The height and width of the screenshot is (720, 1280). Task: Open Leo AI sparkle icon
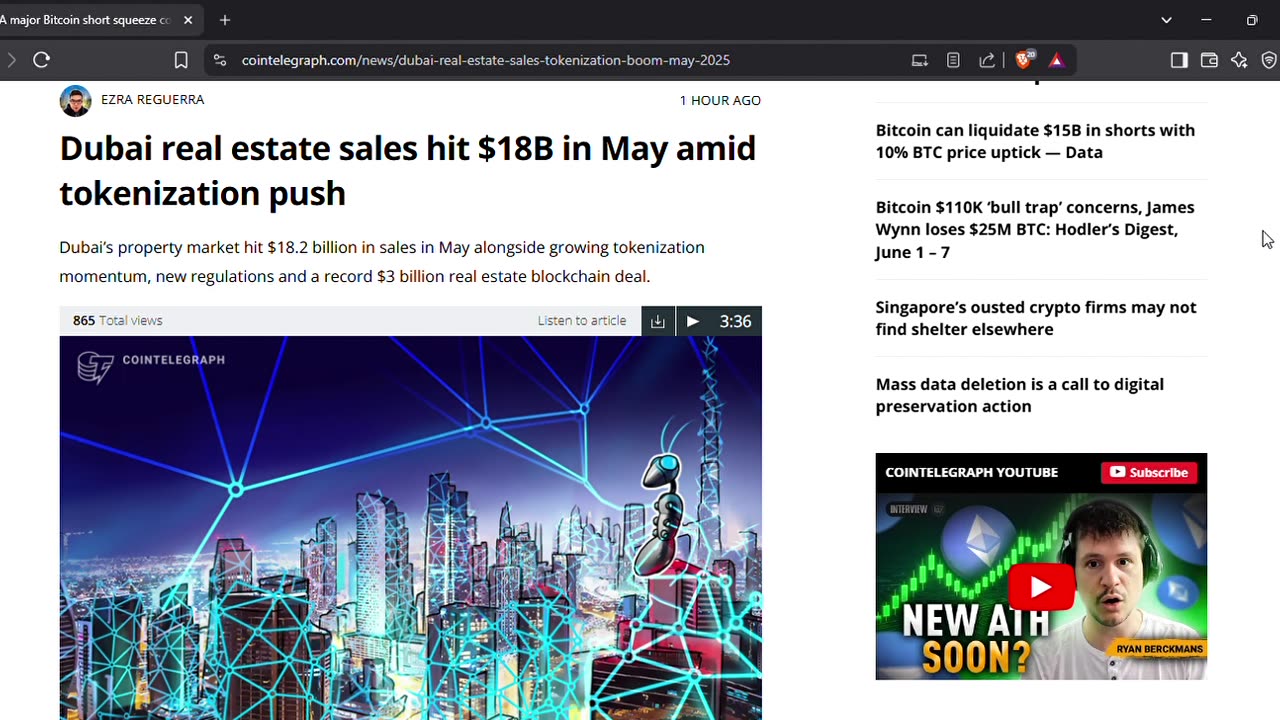[x=1239, y=60]
